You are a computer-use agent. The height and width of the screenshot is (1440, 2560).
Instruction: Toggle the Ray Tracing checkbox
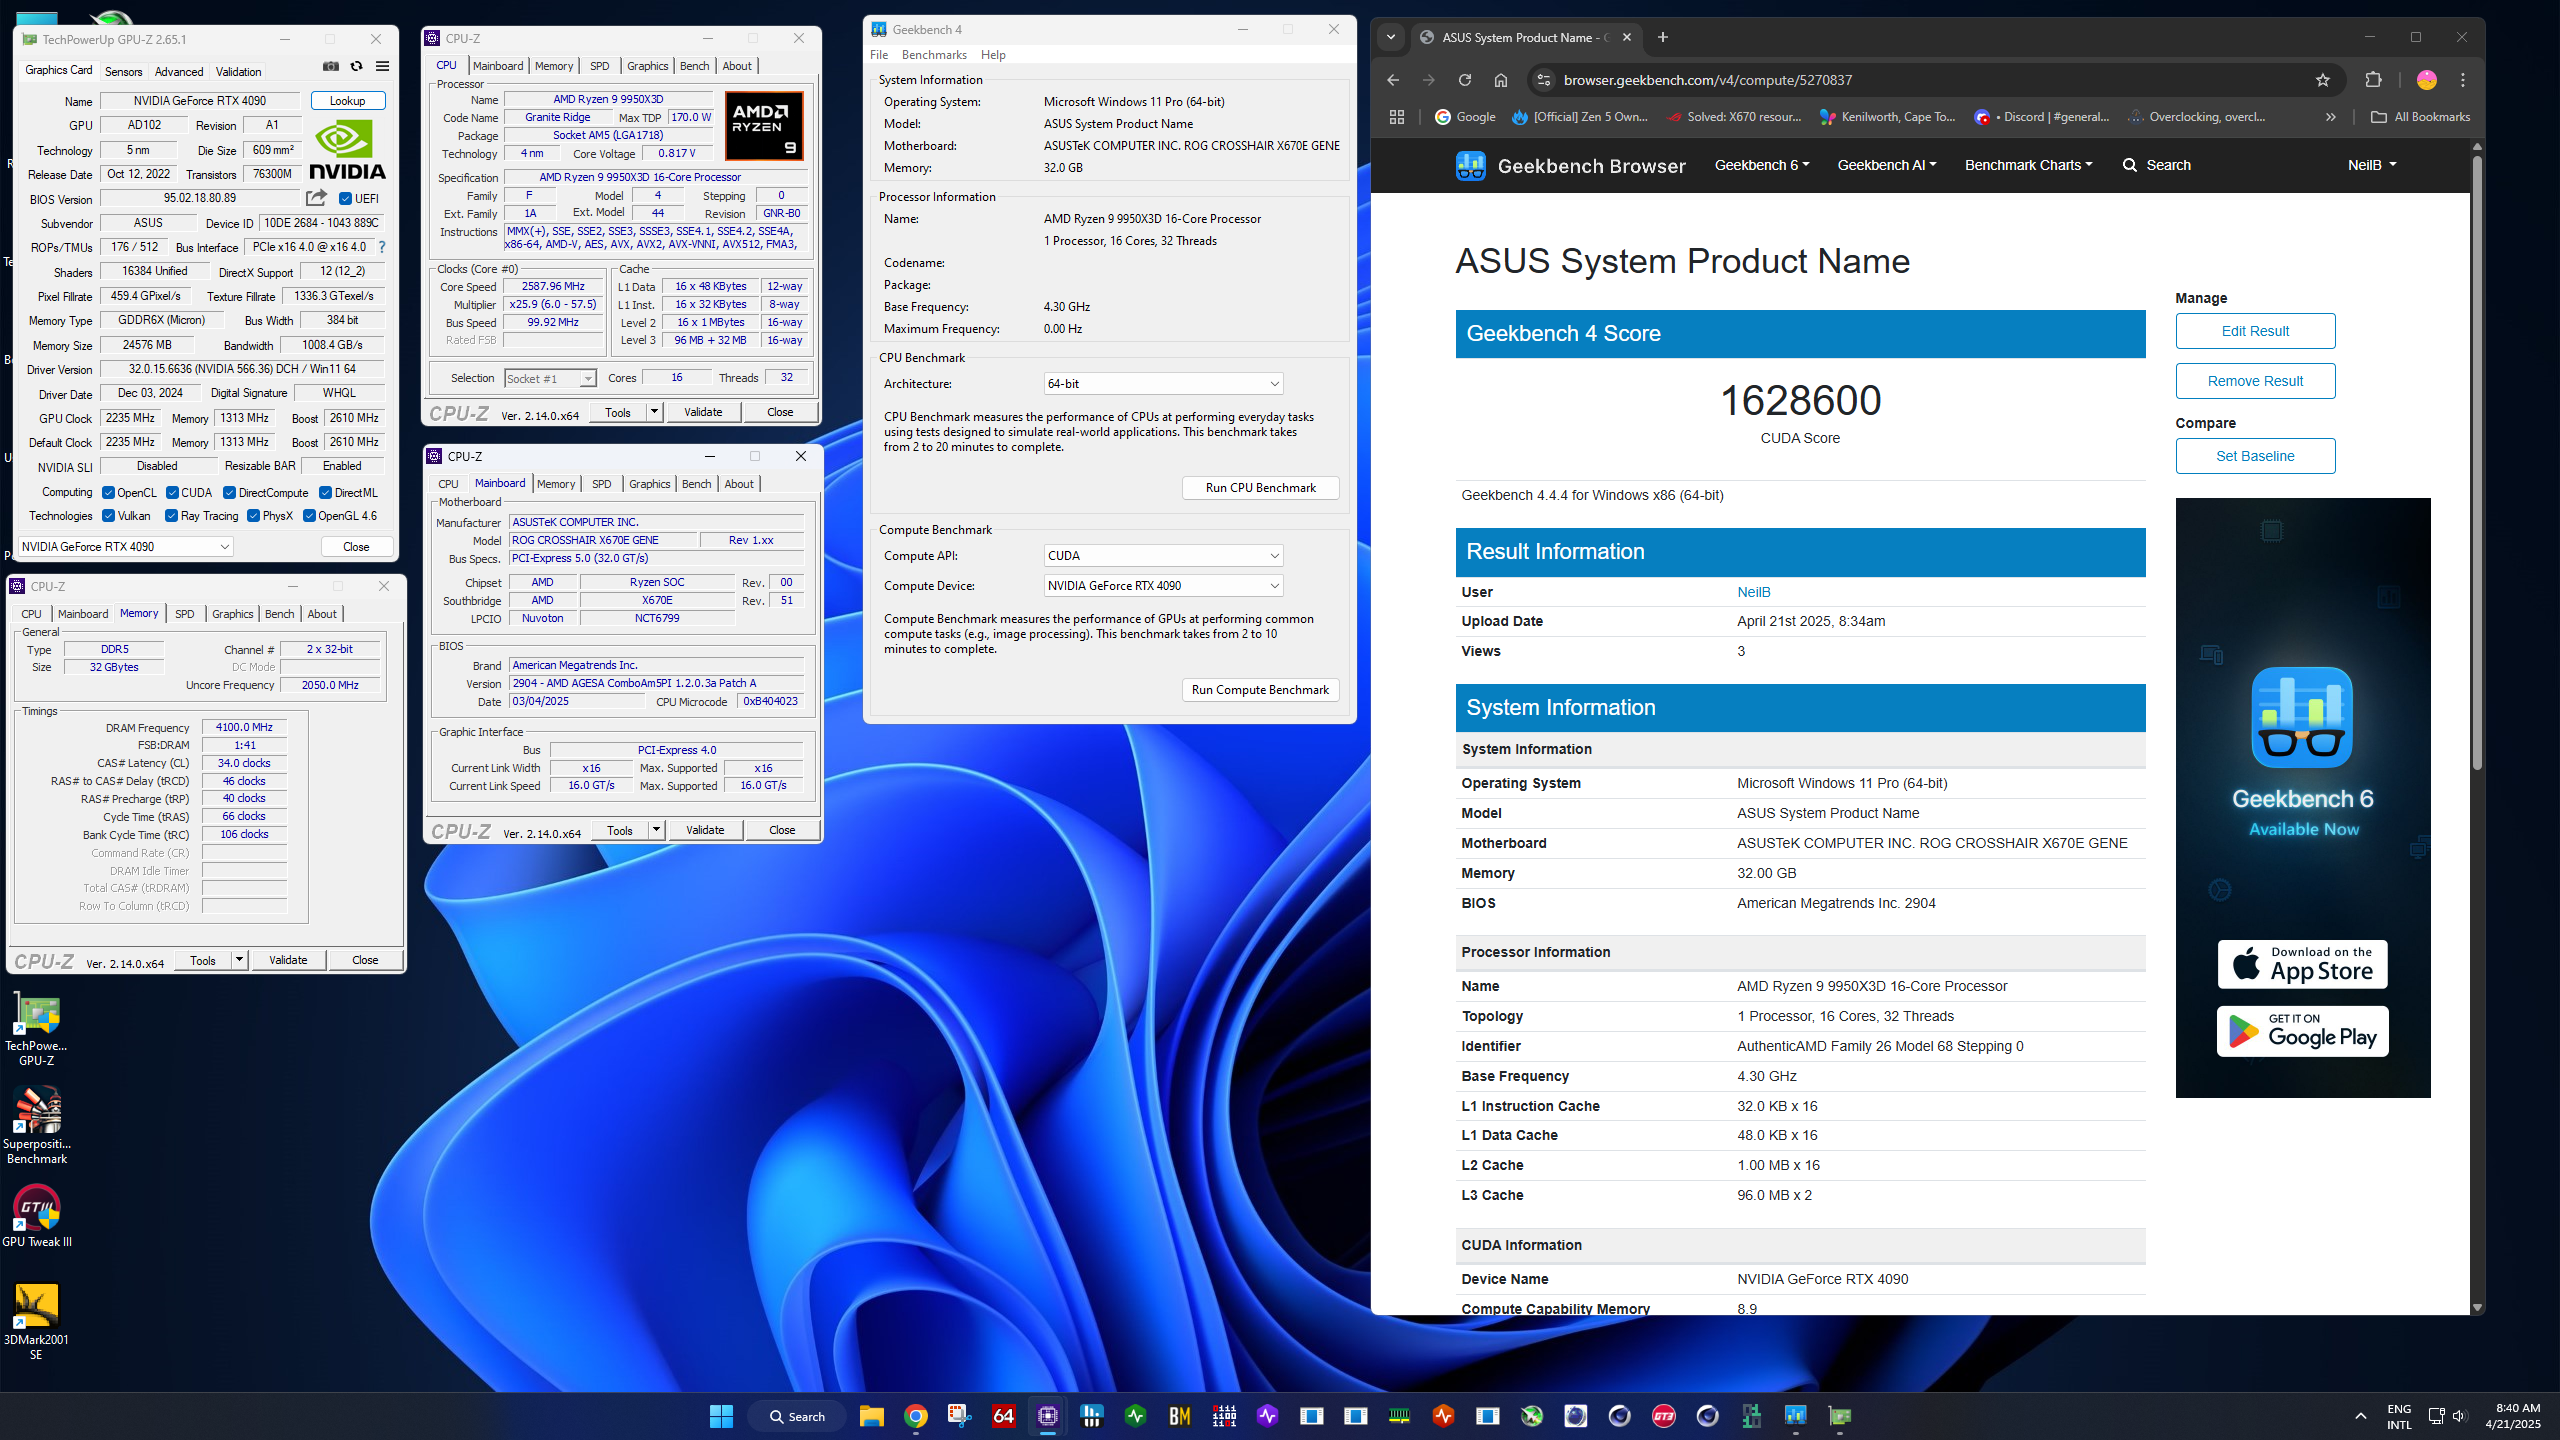click(x=172, y=516)
